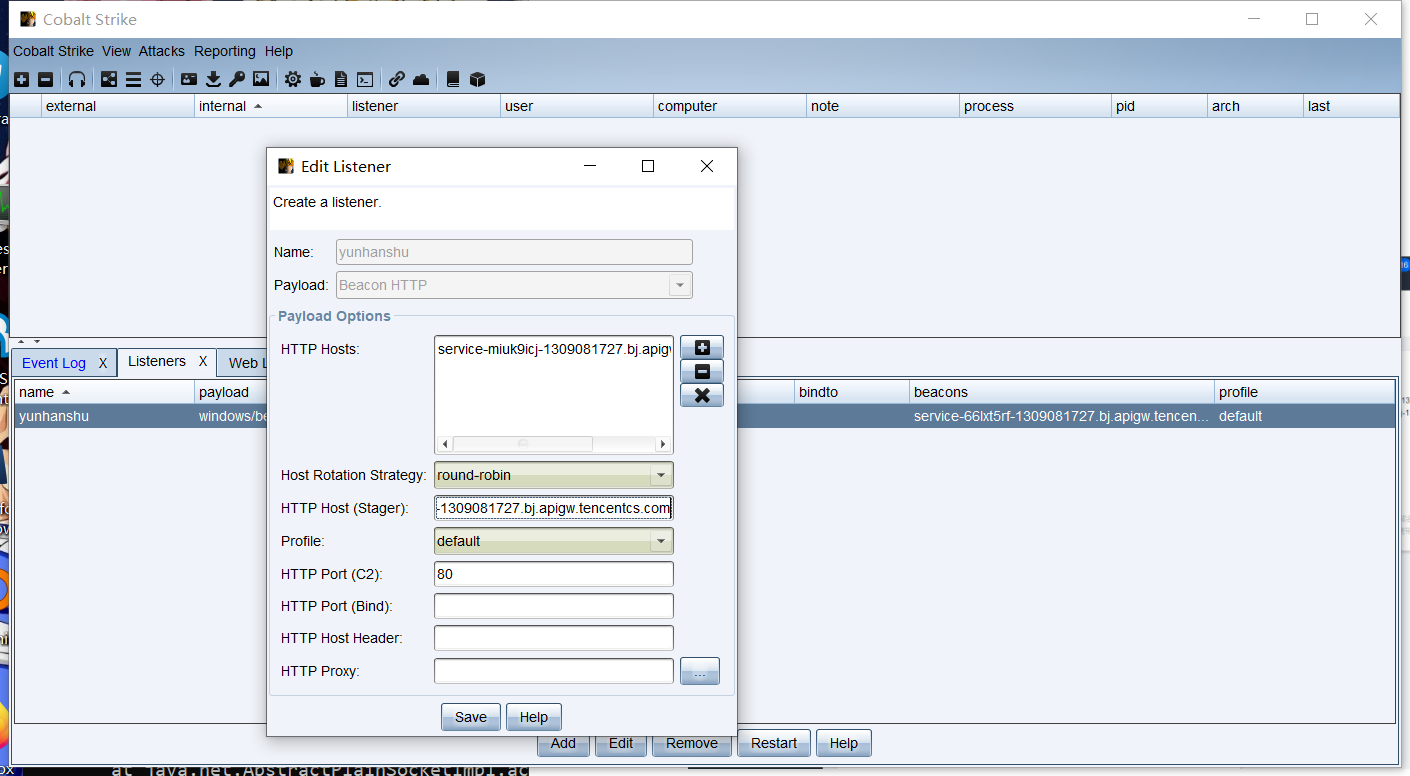Add a new listener
The height and width of the screenshot is (776, 1410).
pyautogui.click(x=563, y=743)
